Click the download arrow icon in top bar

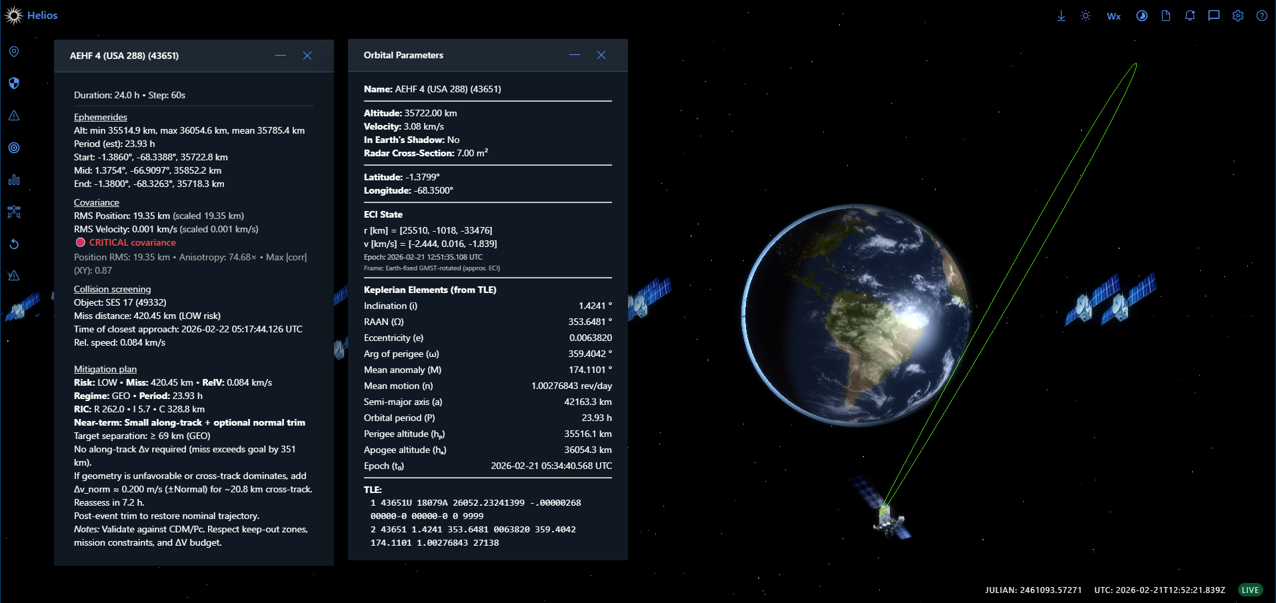coord(1061,16)
